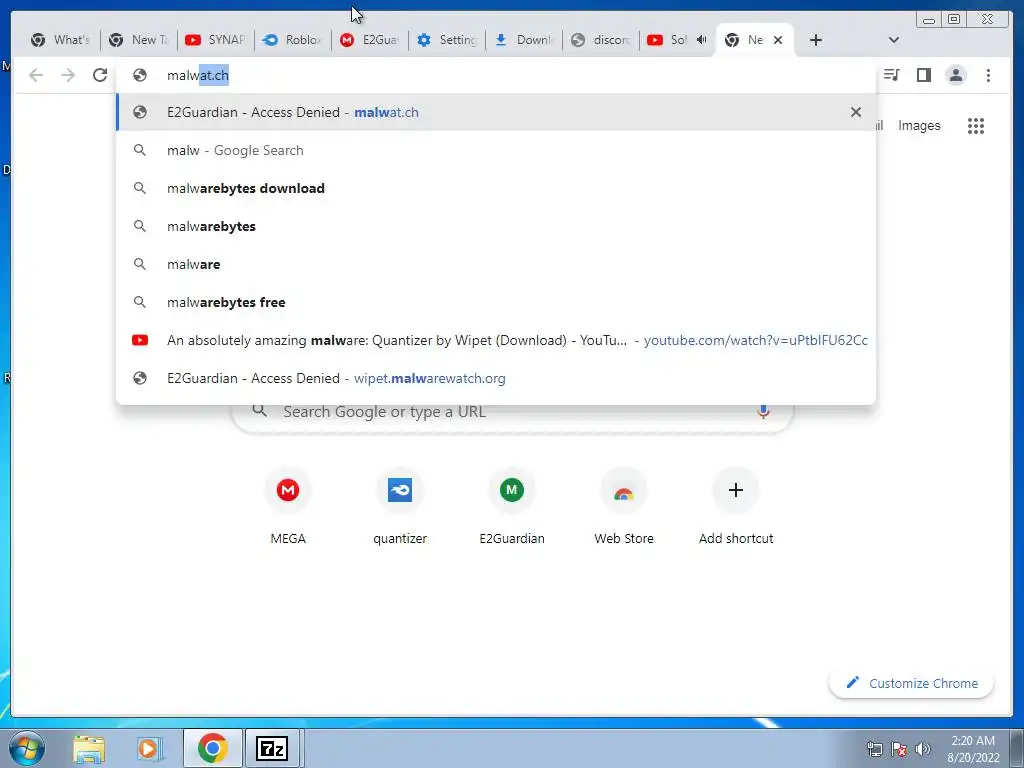
Task: Open the Images link
Action: [x=919, y=125]
